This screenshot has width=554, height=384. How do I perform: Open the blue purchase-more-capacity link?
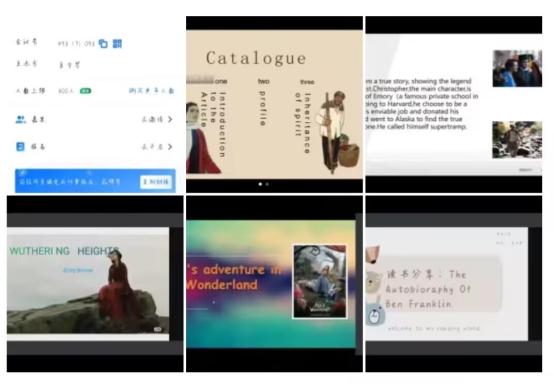click(151, 91)
